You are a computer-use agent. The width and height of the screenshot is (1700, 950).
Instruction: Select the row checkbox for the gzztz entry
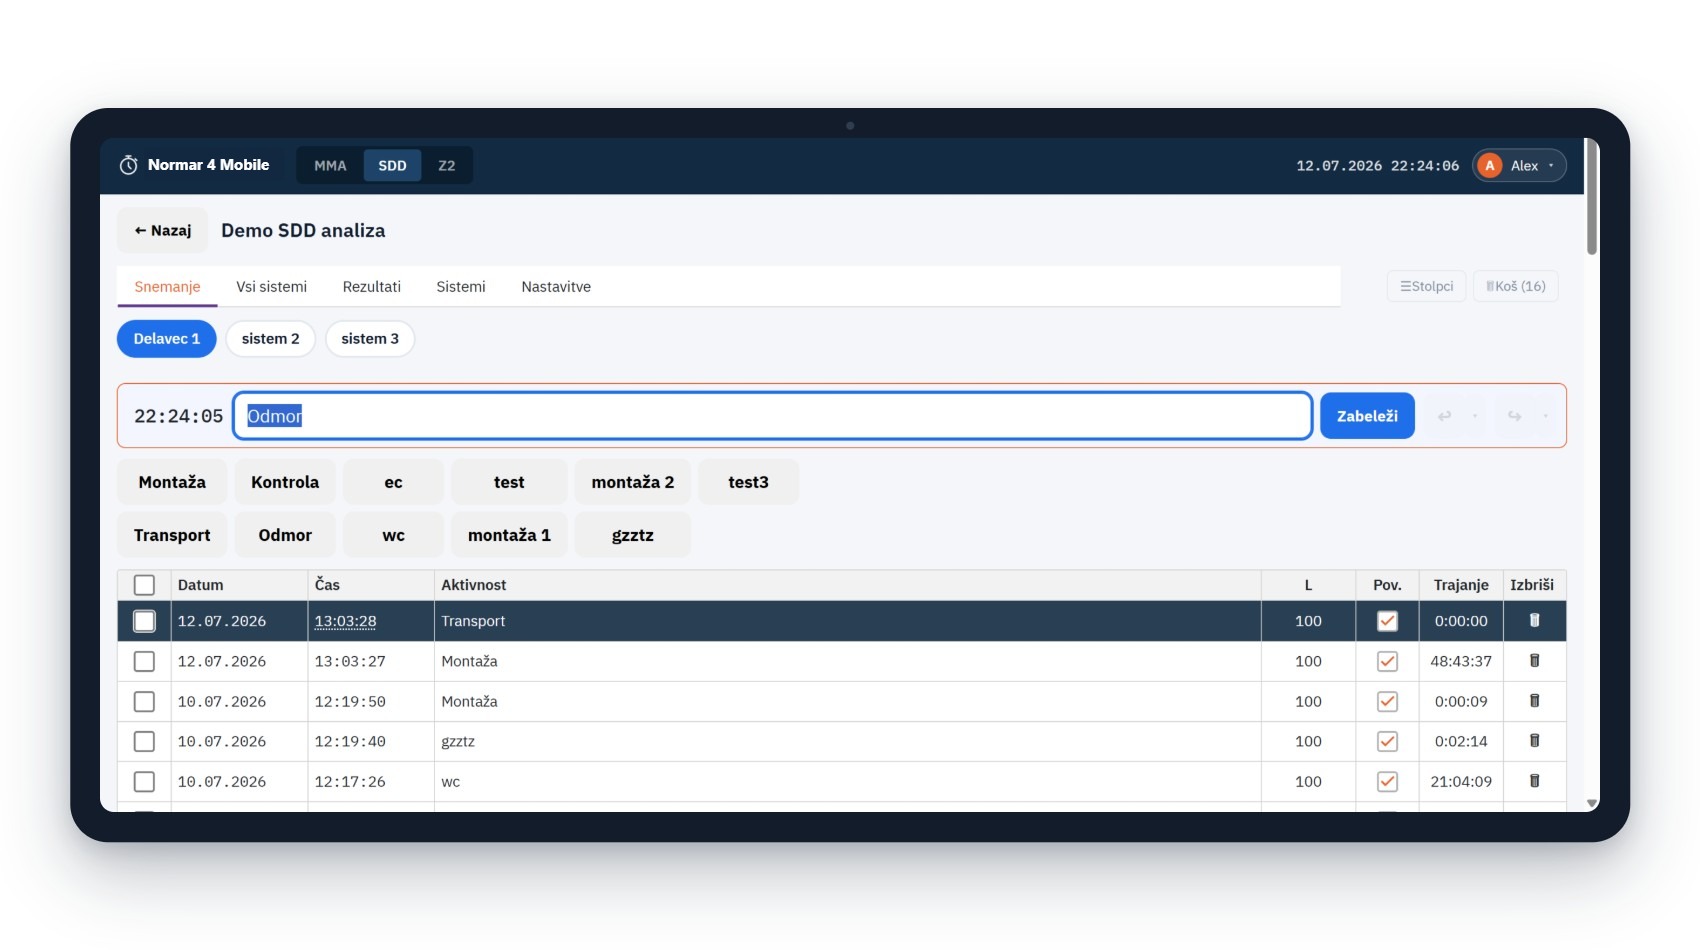[x=144, y=741]
